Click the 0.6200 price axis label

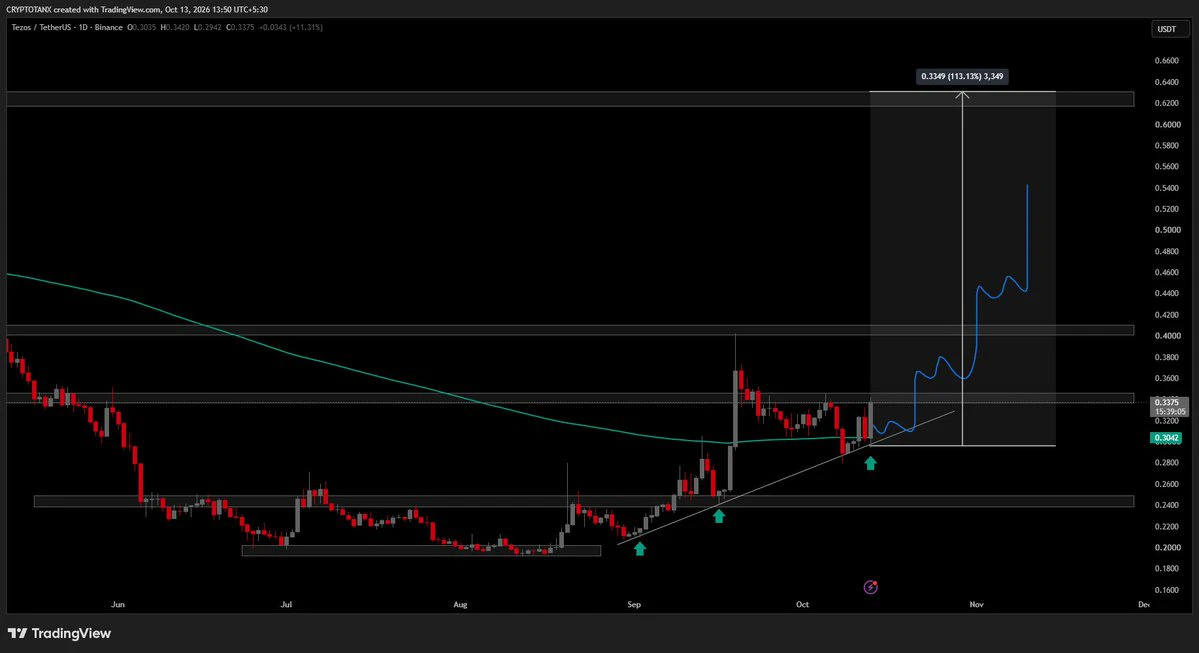tap(1166, 103)
